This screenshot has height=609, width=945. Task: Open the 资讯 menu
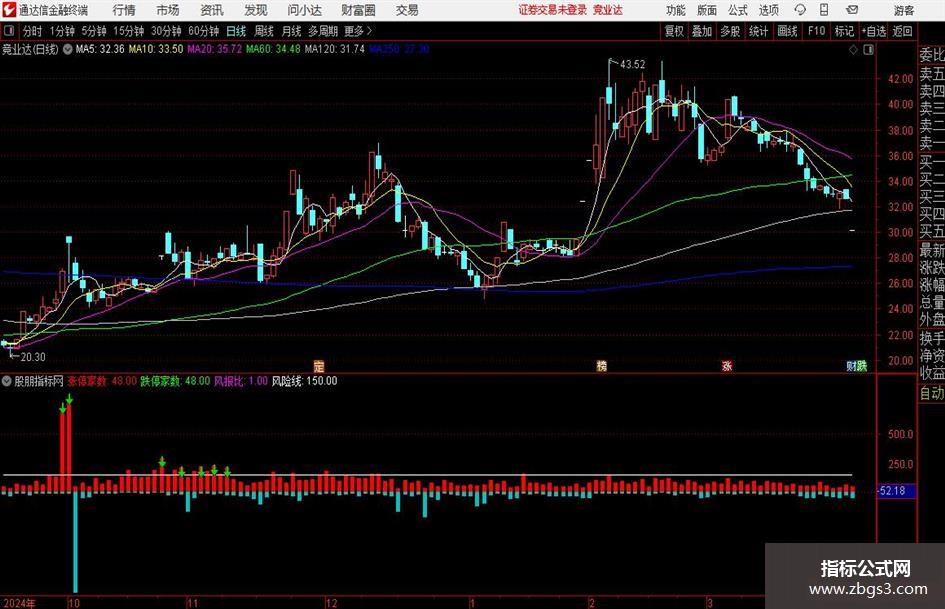pyautogui.click(x=212, y=10)
